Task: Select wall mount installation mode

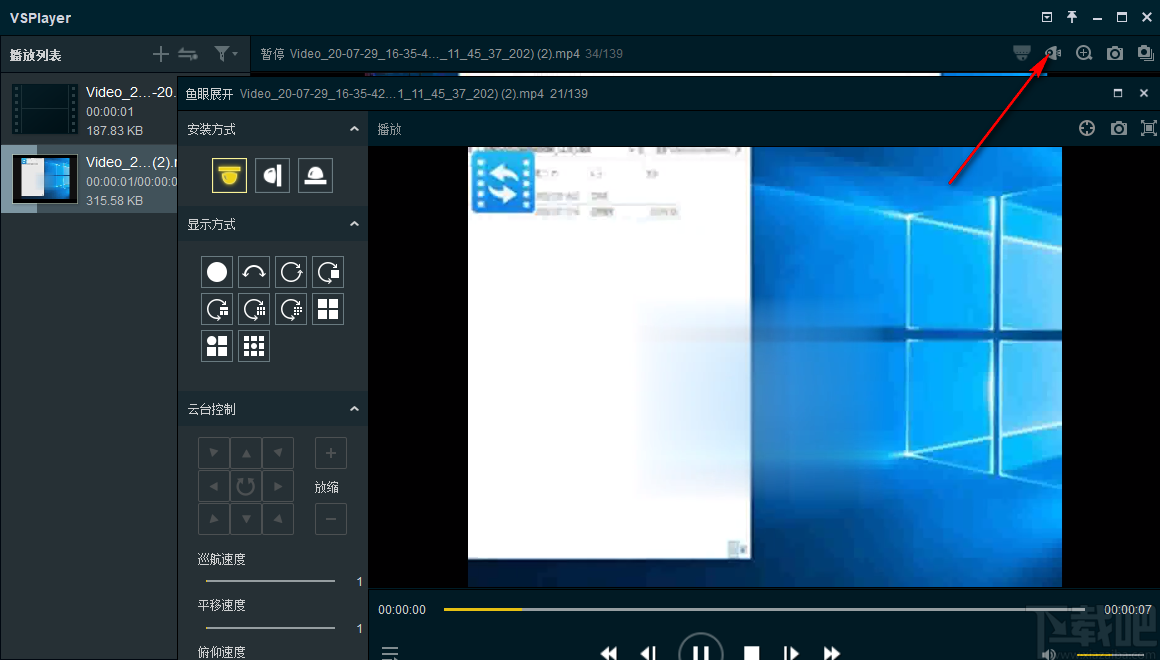Action: [272, 175]
